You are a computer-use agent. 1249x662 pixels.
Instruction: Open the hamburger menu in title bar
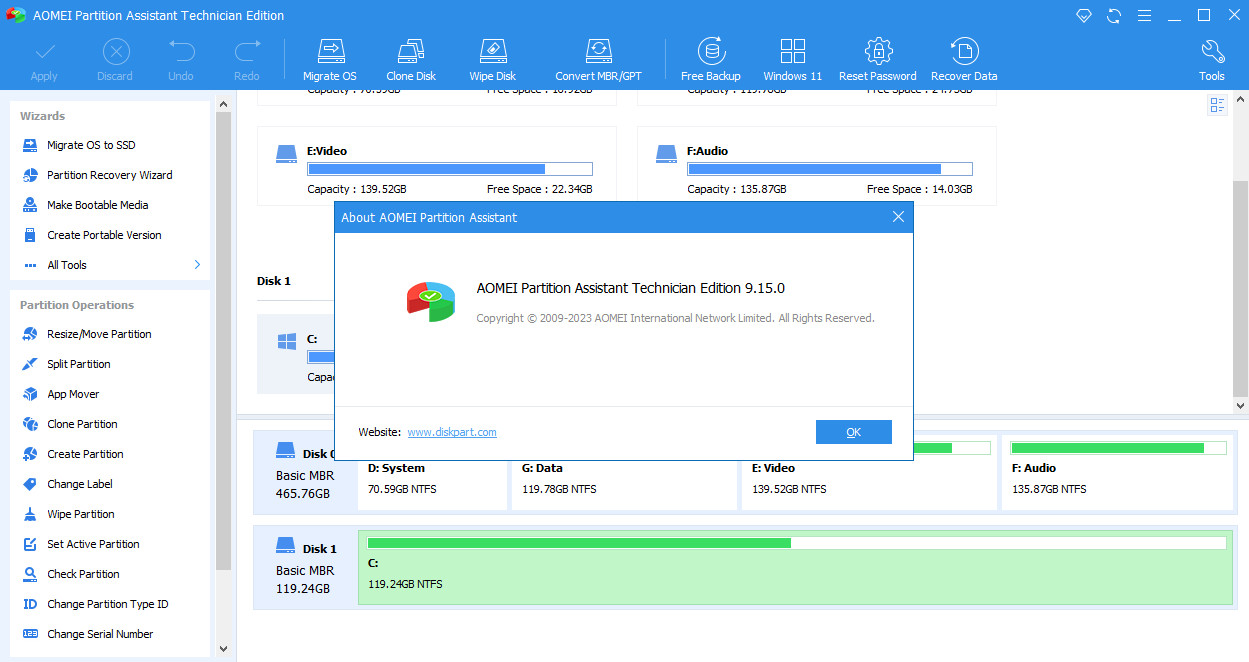tap(1144, 15)
